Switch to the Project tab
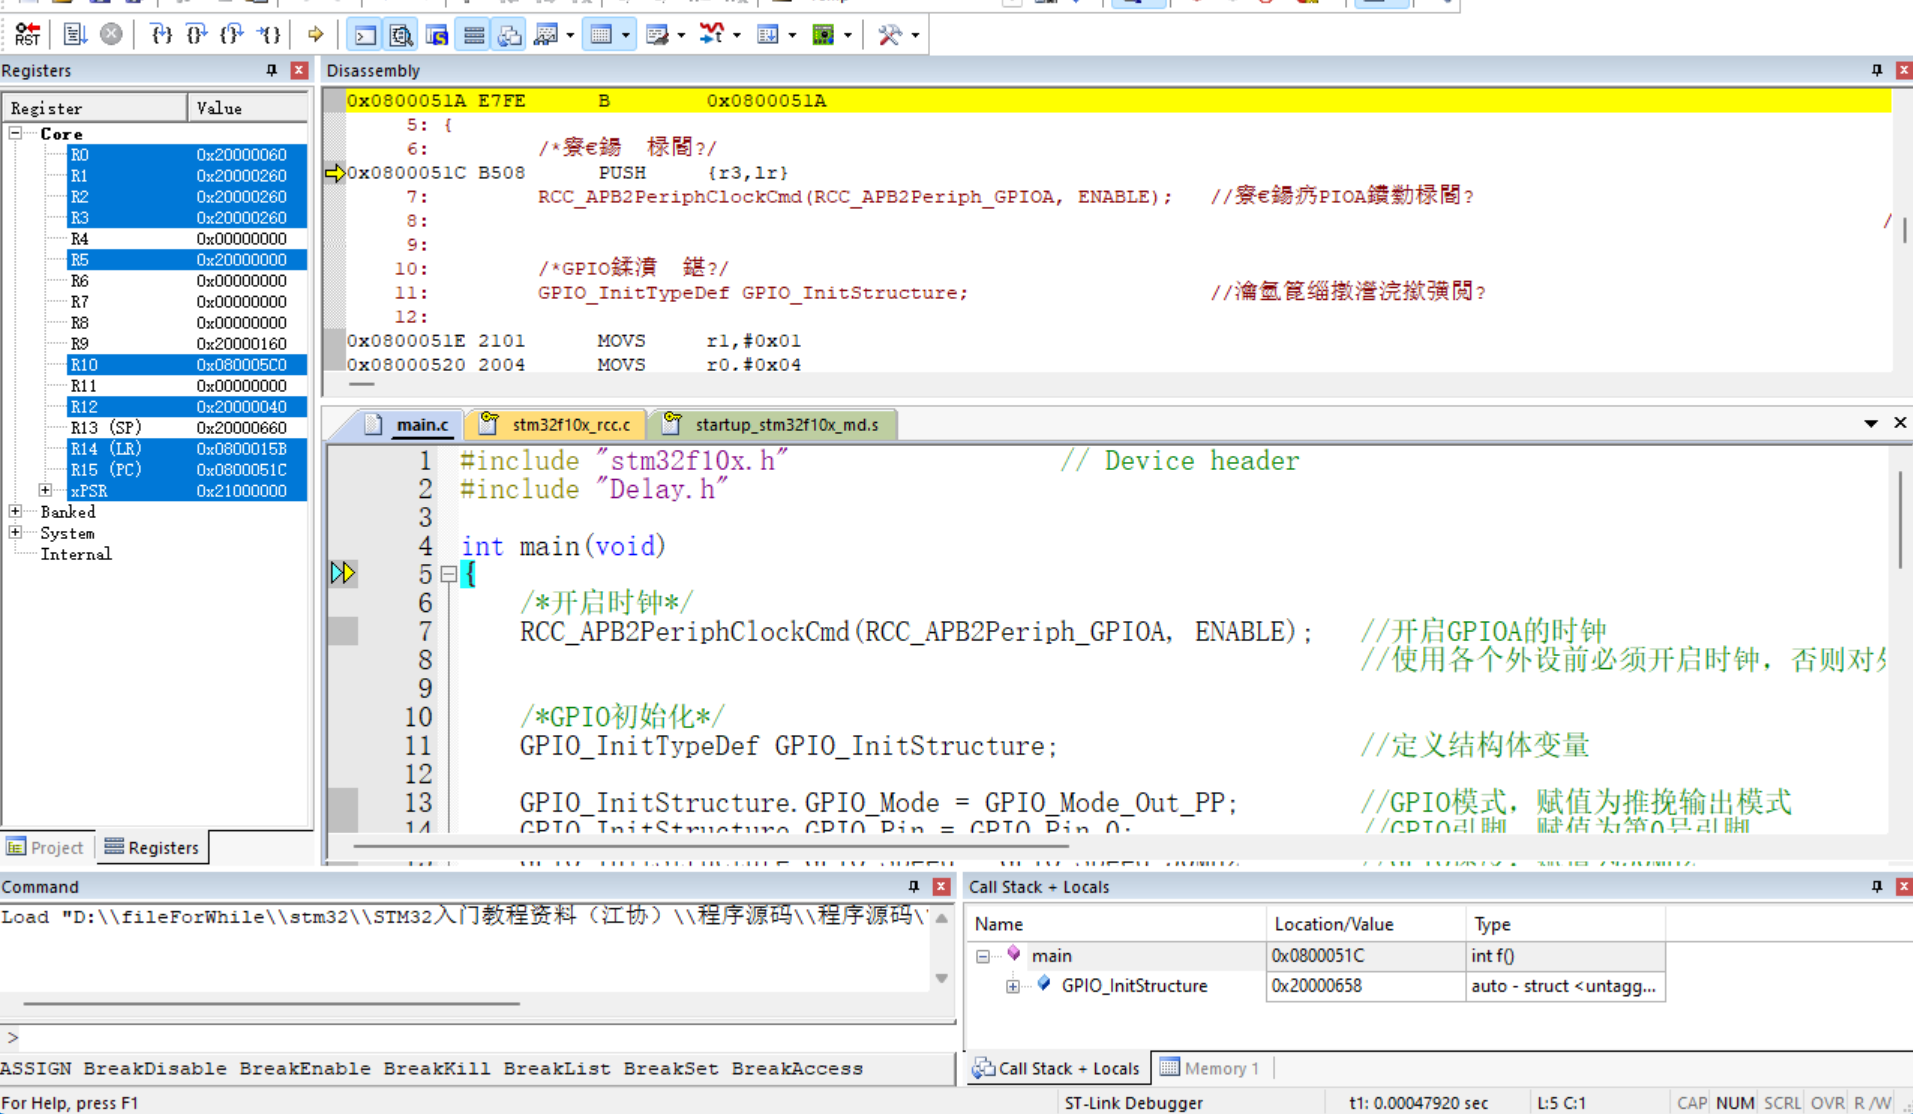The height and width of the screenshot is (1114, 1913). tap(46, 847)
